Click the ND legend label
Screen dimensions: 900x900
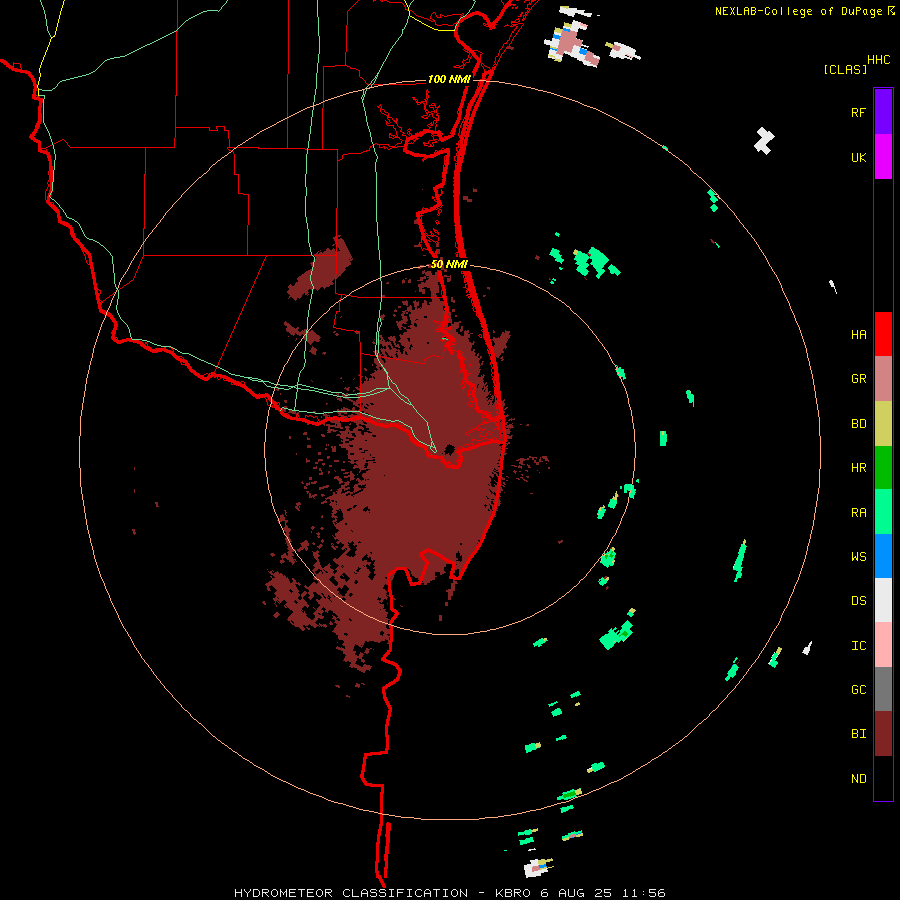pyautogui.click(x=858, y=779)
